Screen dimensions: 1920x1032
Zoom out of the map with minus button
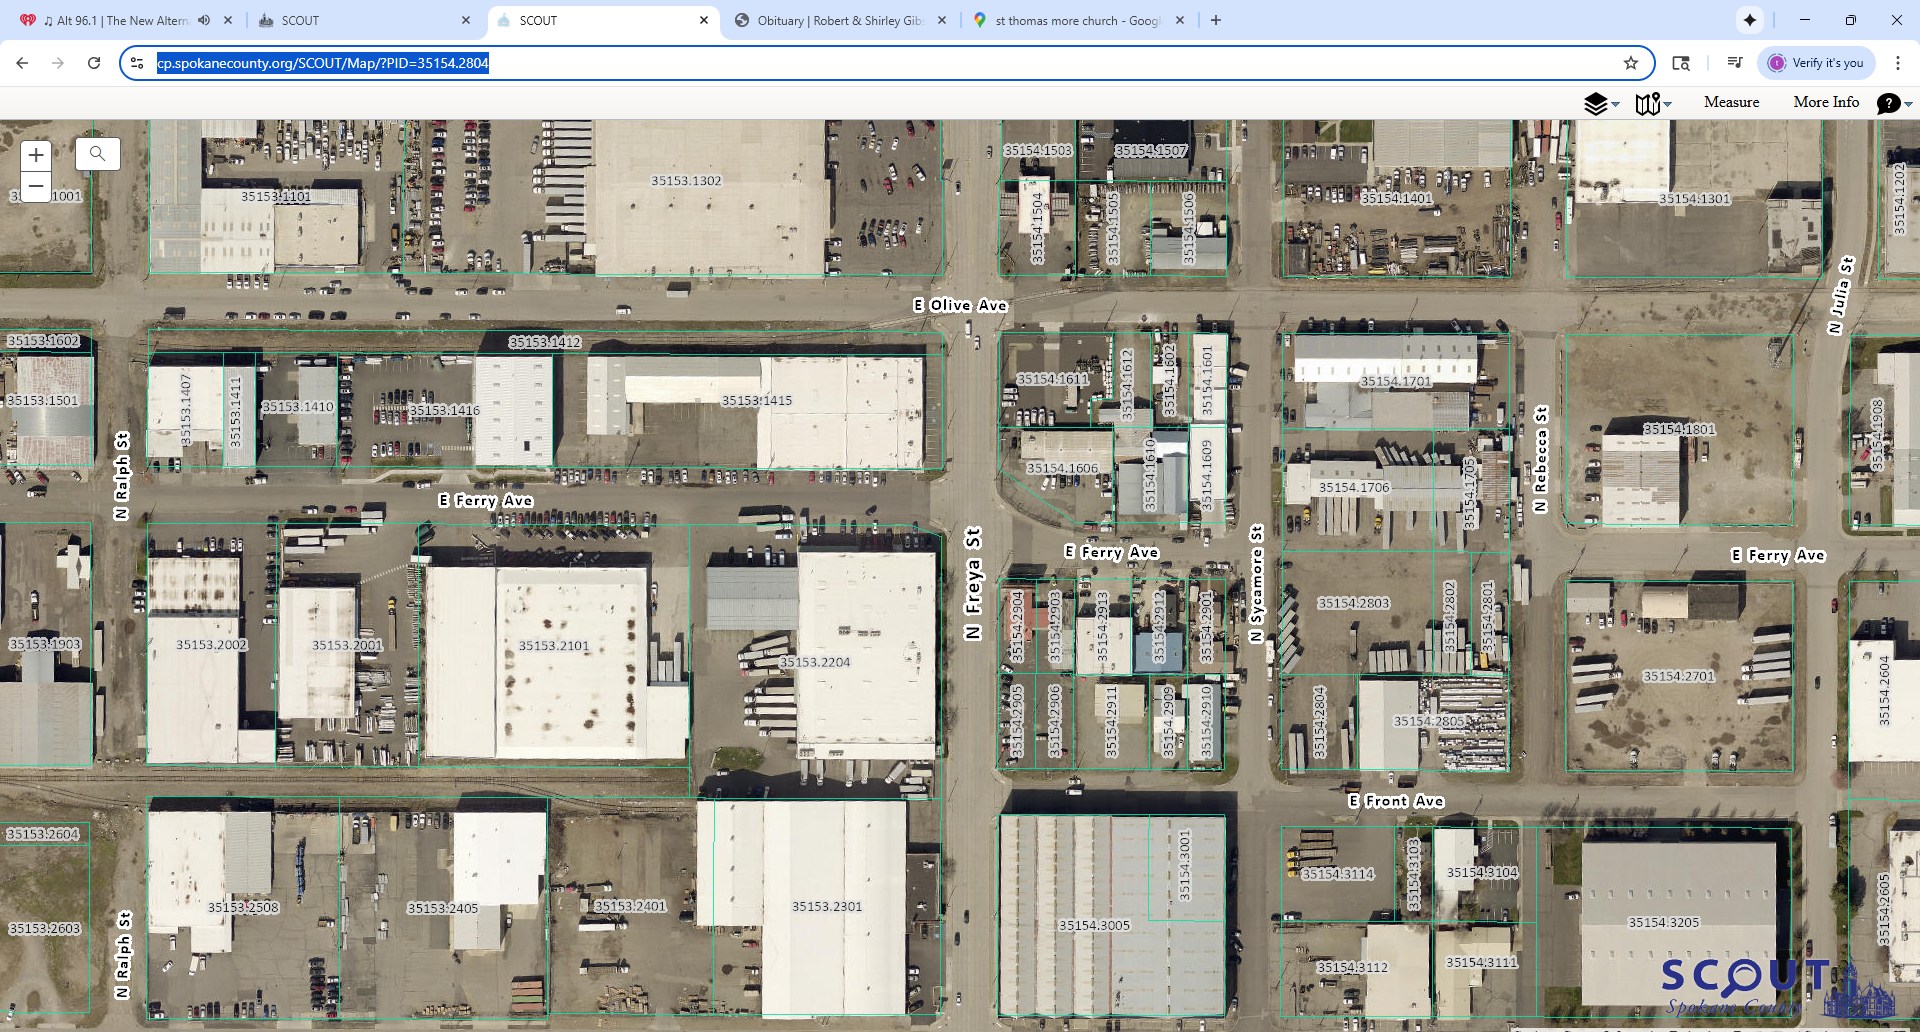36,186
